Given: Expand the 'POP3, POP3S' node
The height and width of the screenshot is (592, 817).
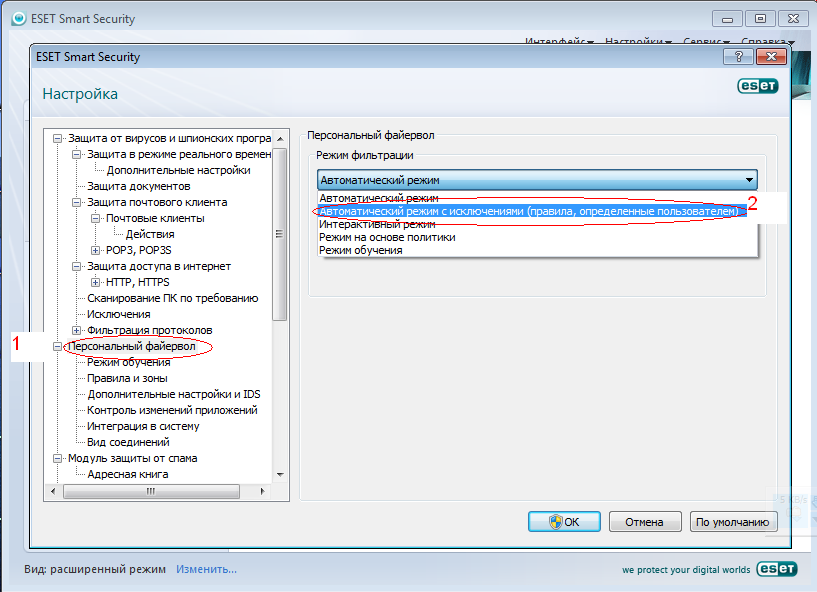Looking at the screenshot, I should point(95,250).
